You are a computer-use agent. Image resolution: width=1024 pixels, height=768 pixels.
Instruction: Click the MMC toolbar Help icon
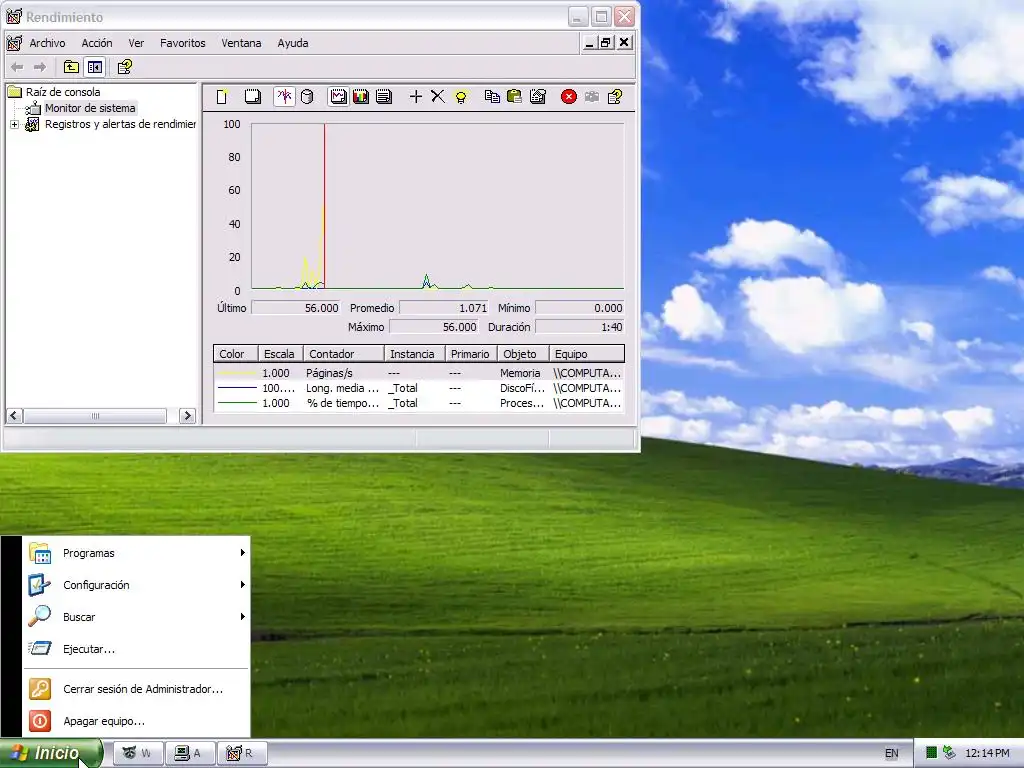pyautogui.click(x=125, y=67)
